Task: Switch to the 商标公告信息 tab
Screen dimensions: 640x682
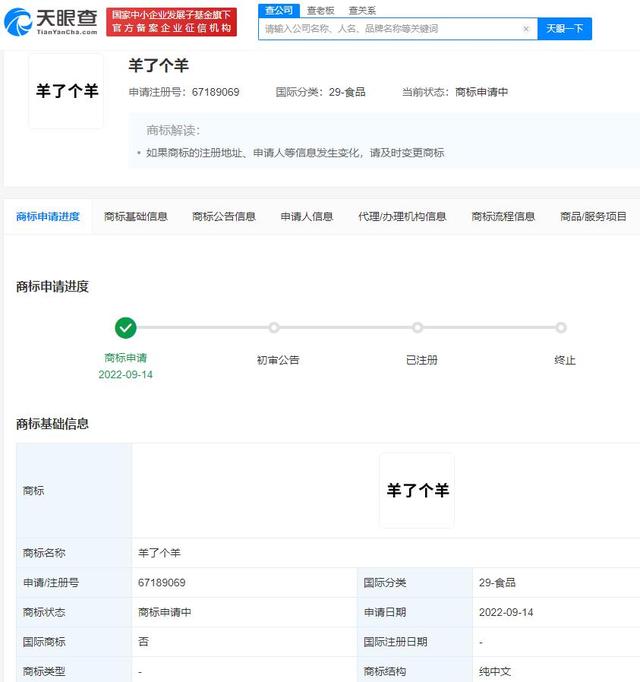Action: 224,217
